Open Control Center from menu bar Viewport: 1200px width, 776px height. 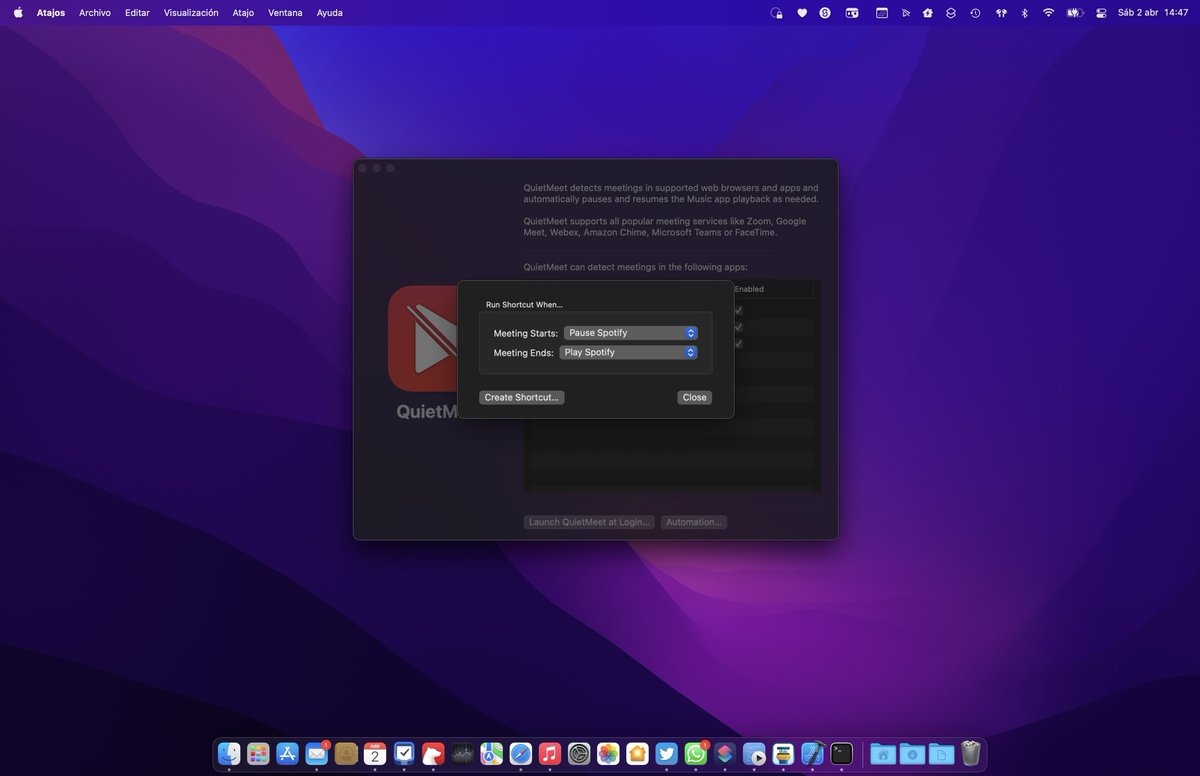tap(1102, 13)
